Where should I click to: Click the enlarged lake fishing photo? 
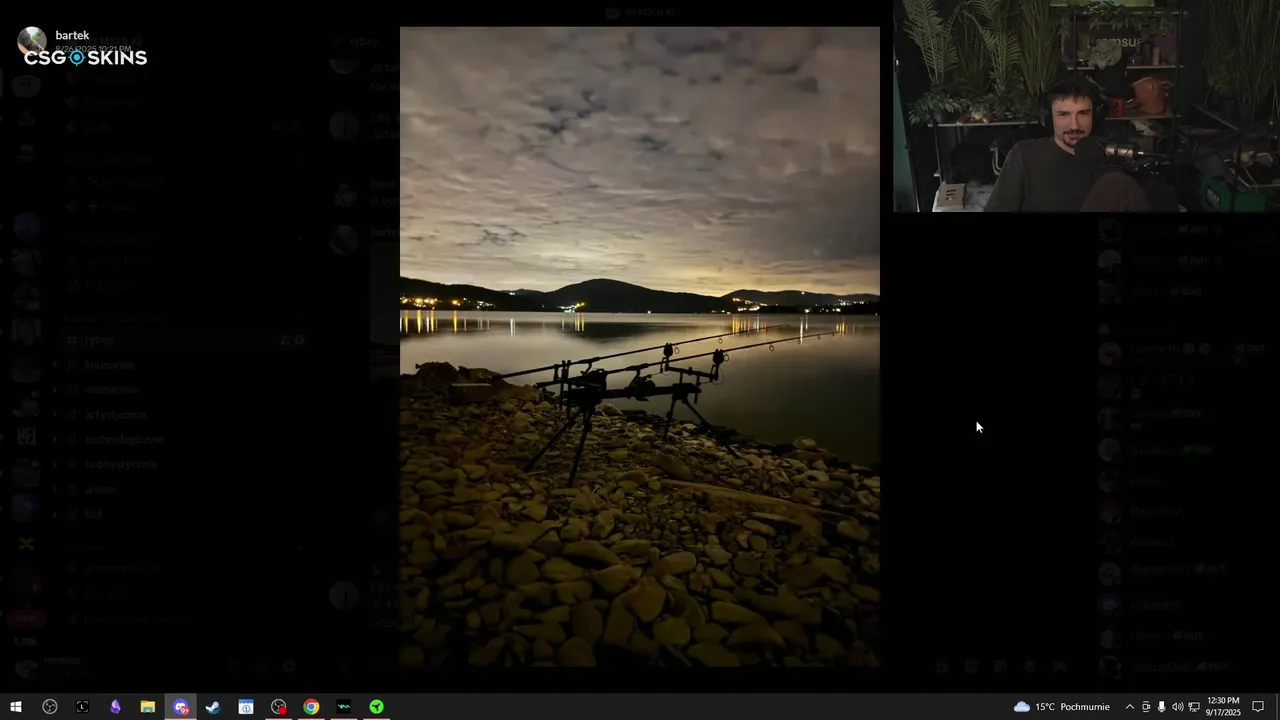(x=640, y=346)
